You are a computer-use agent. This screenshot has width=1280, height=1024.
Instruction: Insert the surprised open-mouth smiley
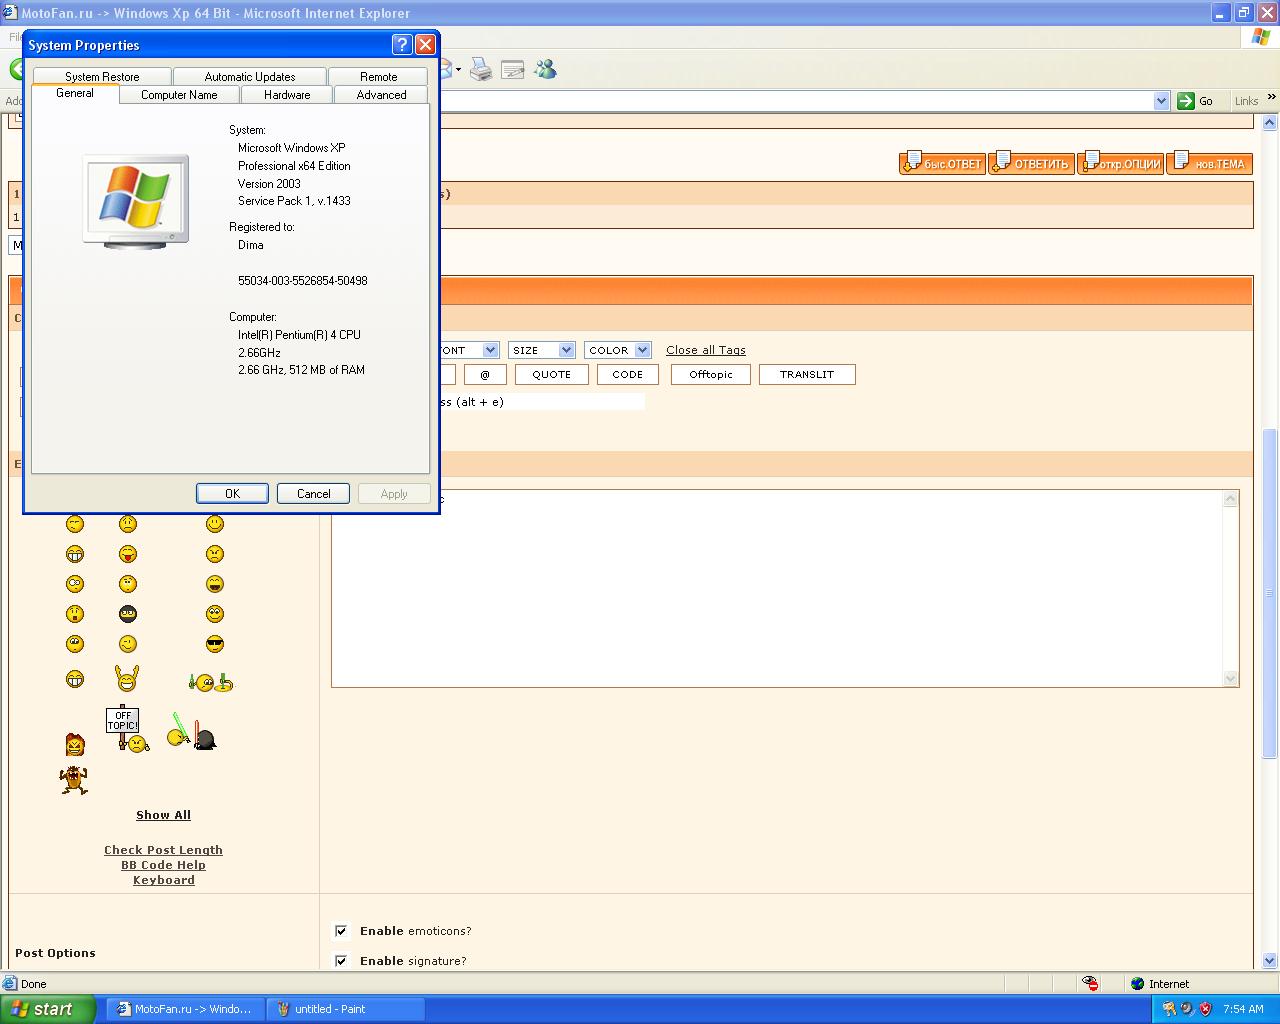[x=75, y=614]
